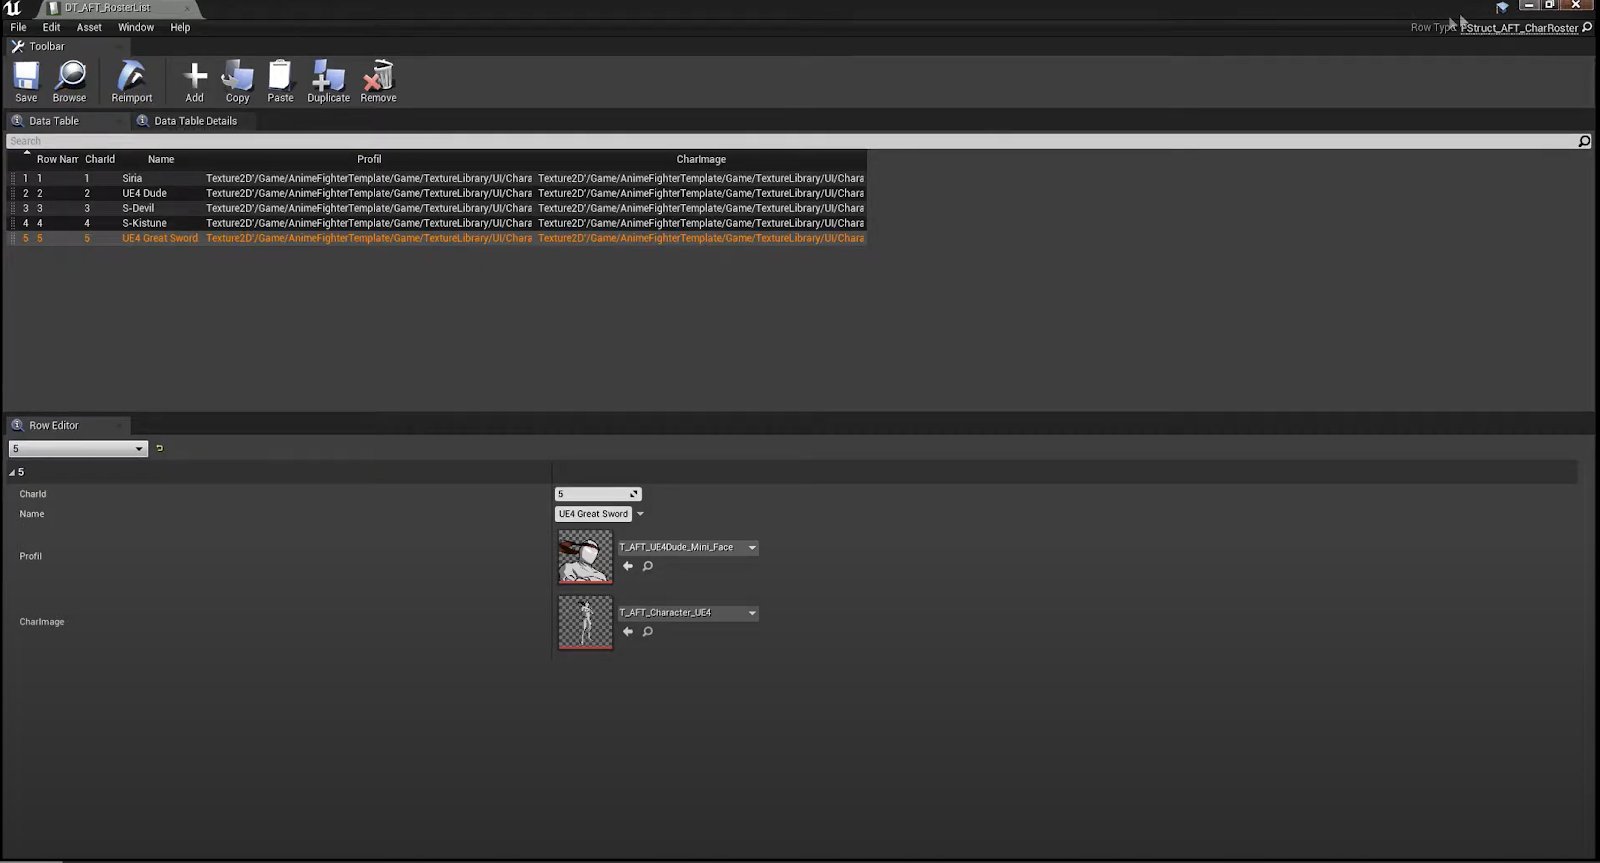Open the T_AFT_Character_UE4 texture dropdown
This screenshot has width=1600, height=863.
(688, 613)
